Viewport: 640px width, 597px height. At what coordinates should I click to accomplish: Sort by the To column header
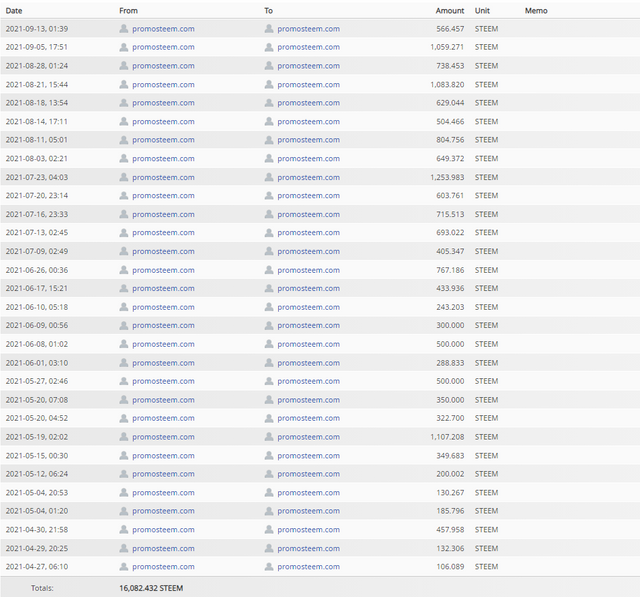[x=268, y=11]
